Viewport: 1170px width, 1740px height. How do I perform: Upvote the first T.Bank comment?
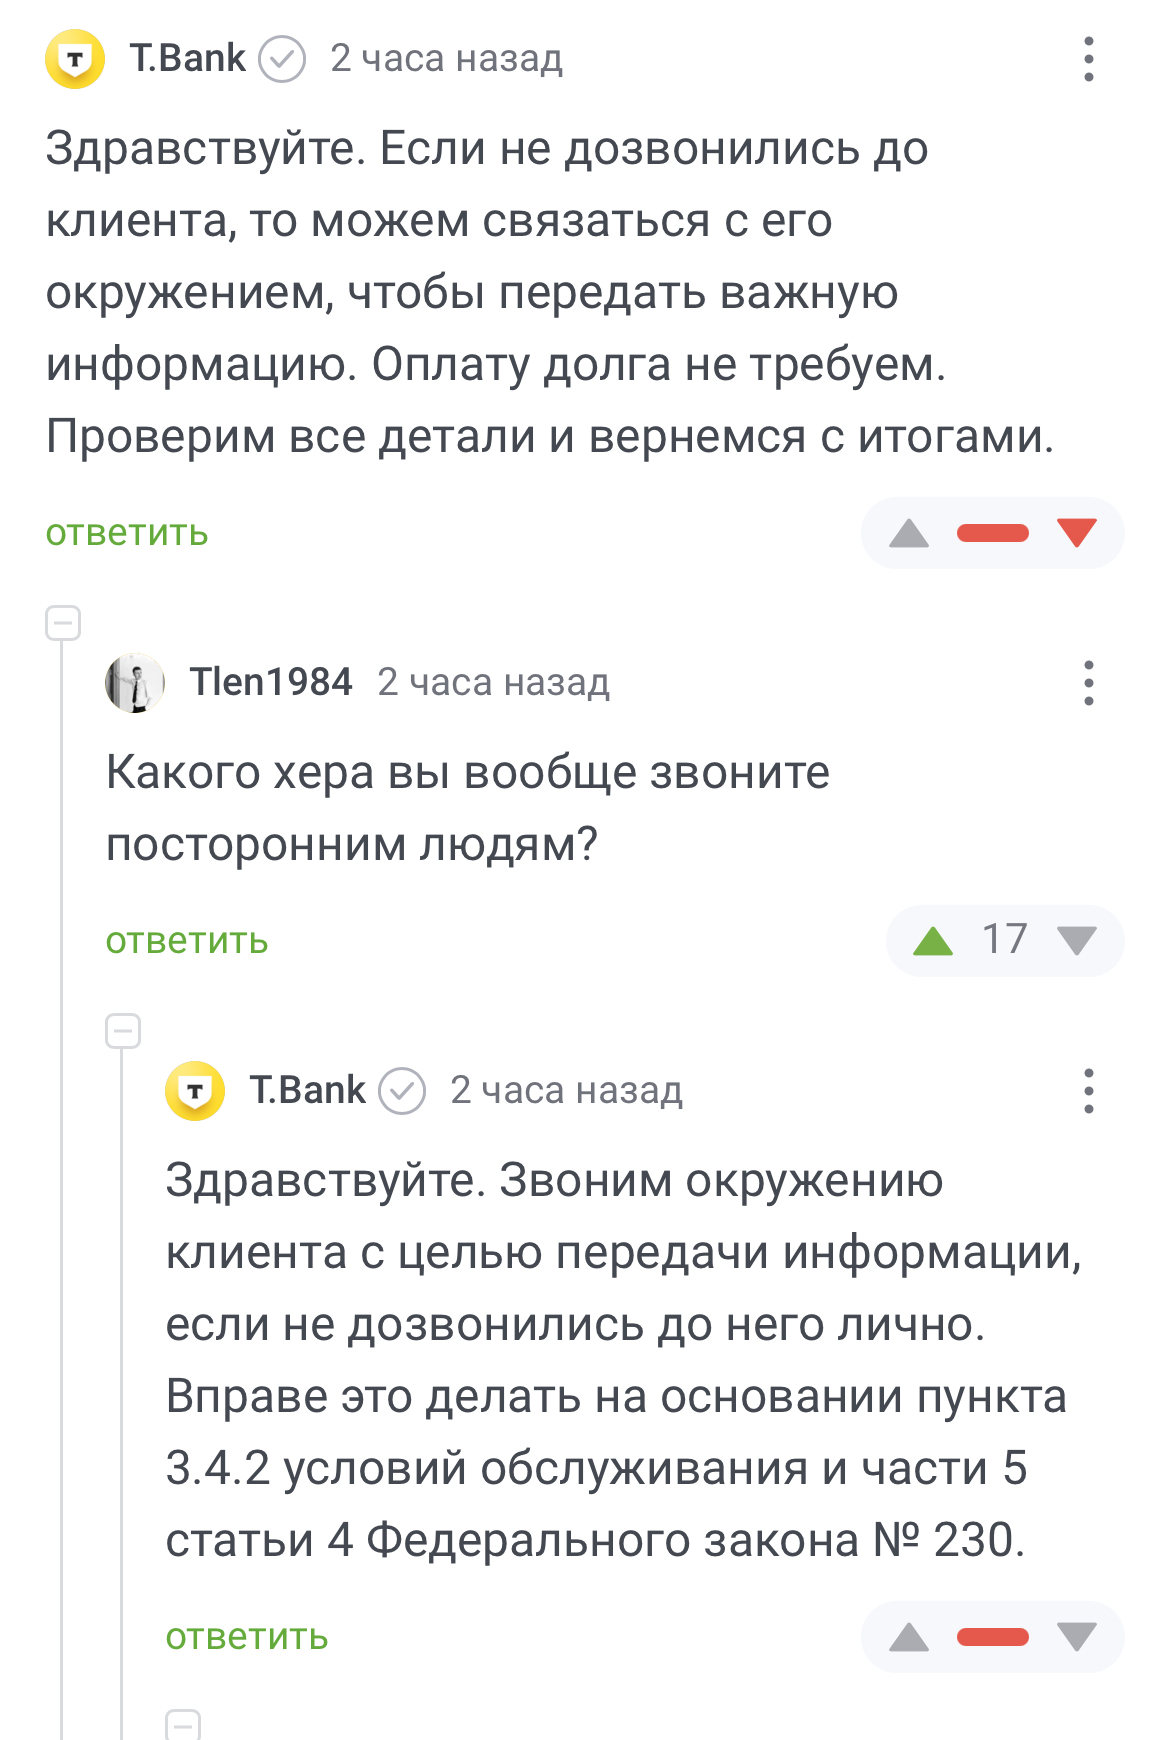click(x=909, y=533)
